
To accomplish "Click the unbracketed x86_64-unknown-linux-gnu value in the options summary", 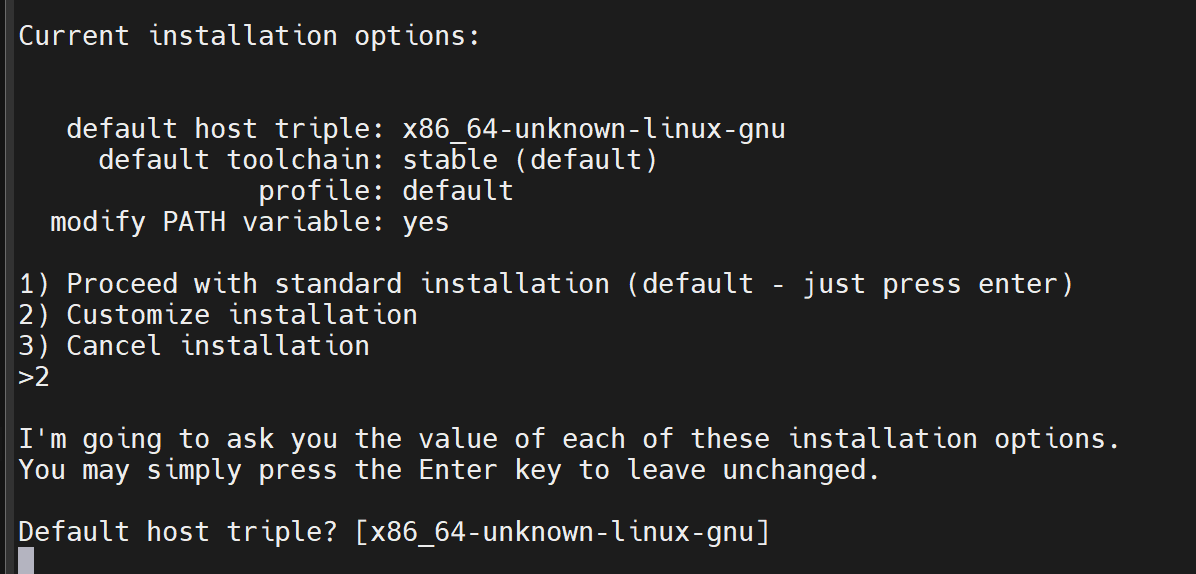I will click(594, 129).
